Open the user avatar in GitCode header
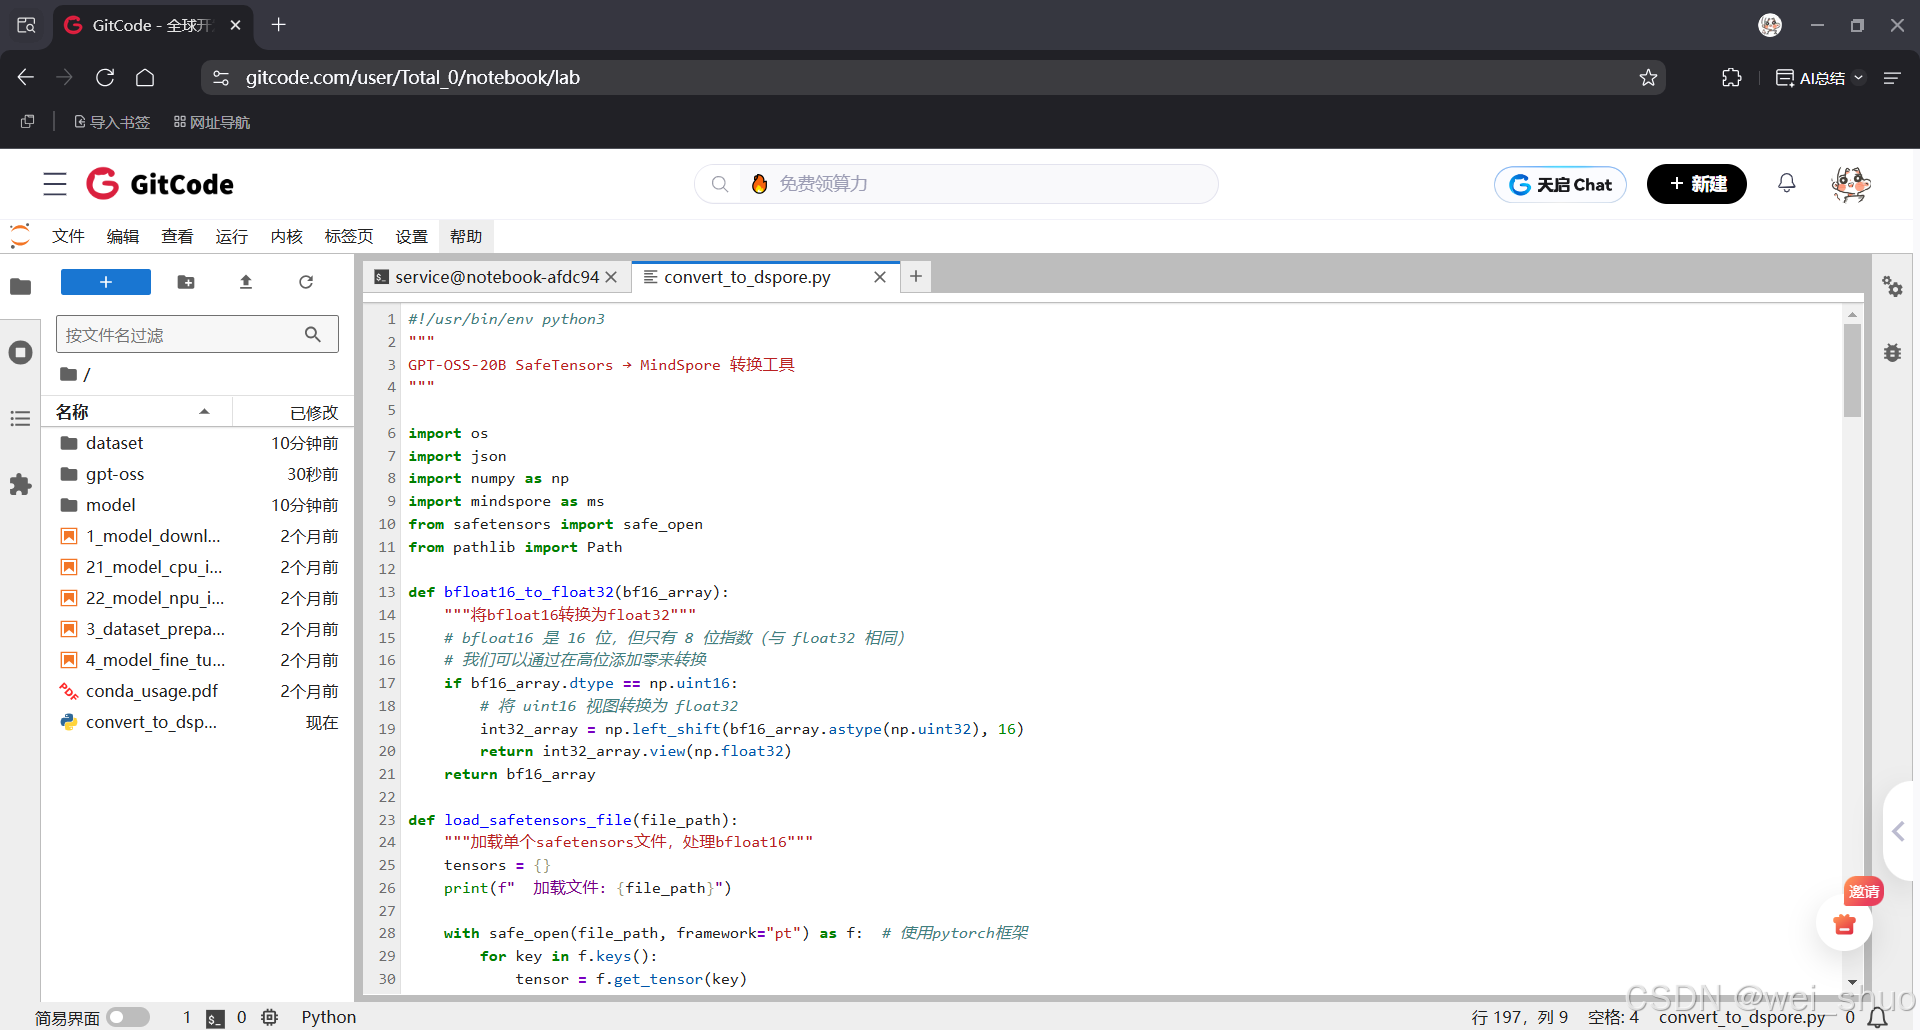This screenshot has width=1920, height=1030. tap(1851, 184)
